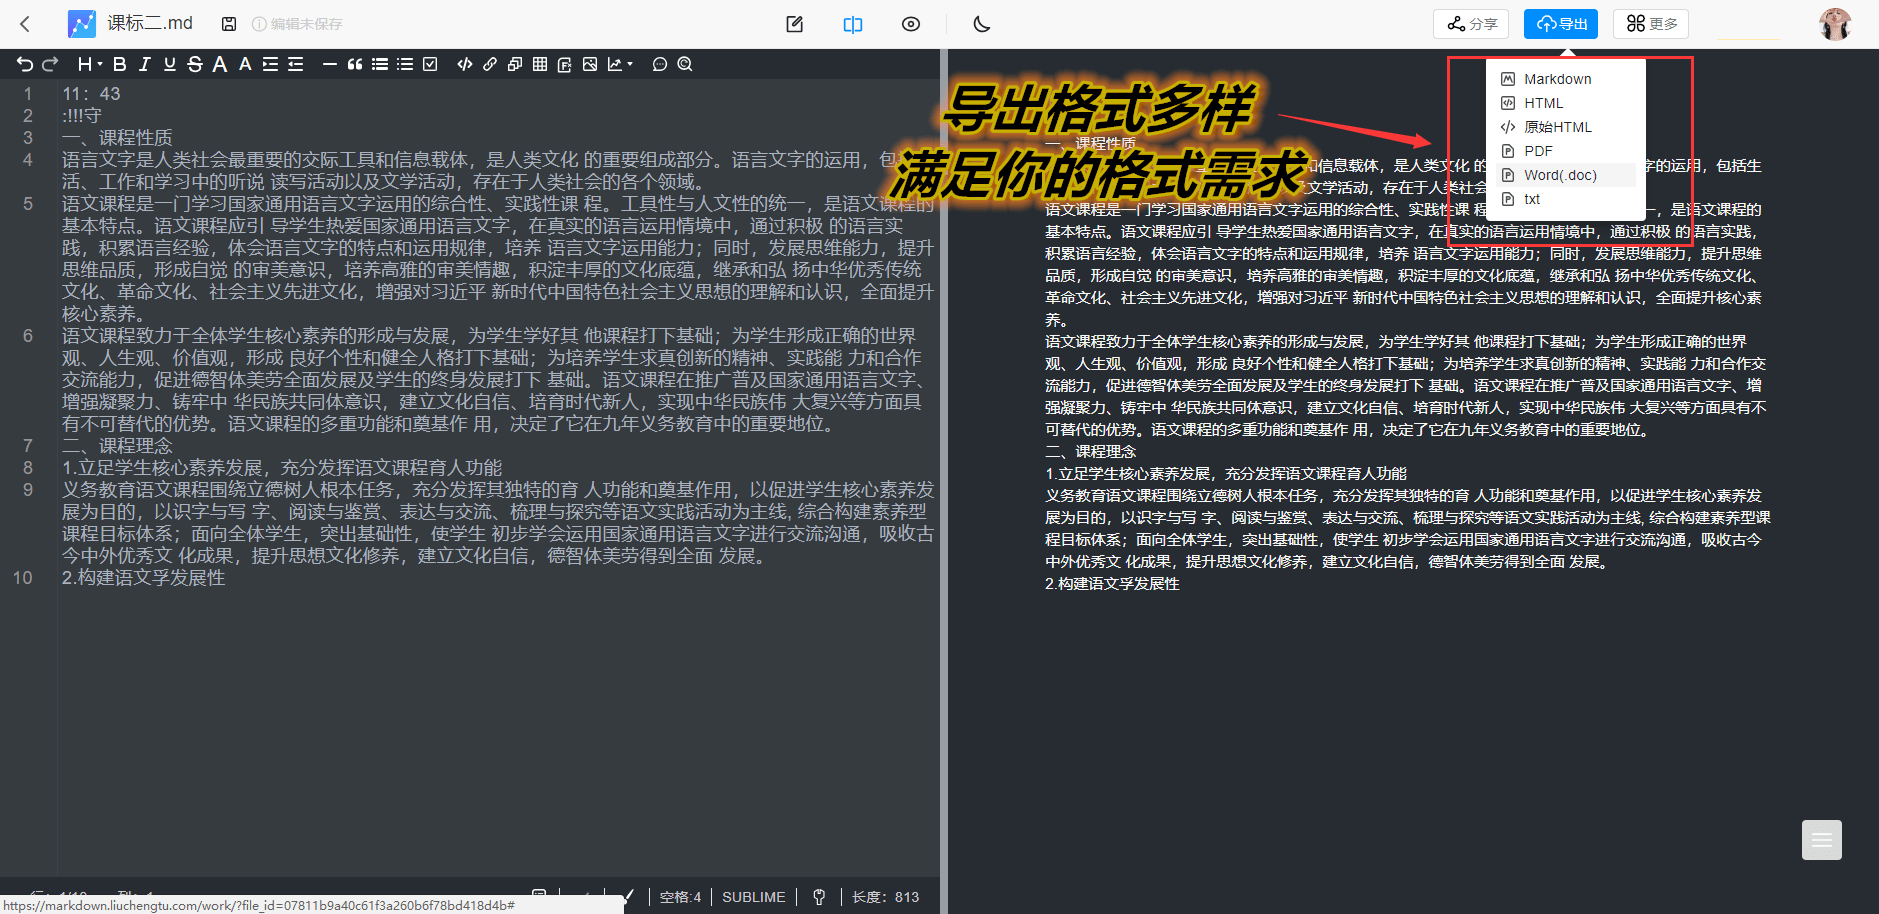Switch to edit-only mode pencil icon
This screenshot has height=914, width=1879.
[x=795, y=24]
